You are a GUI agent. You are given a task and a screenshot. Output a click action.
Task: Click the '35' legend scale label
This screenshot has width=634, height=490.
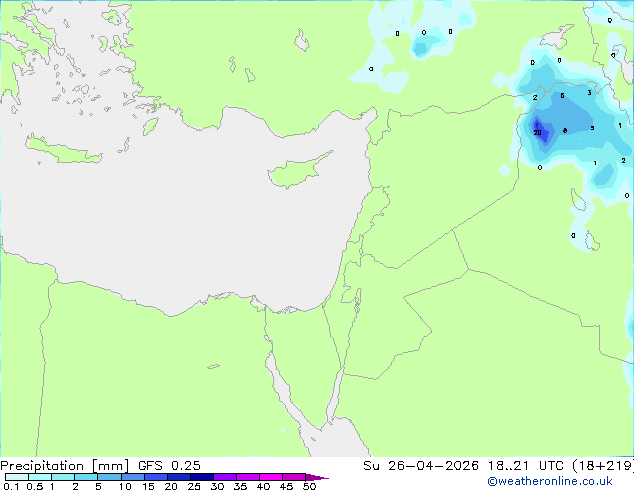click(240, 486)
